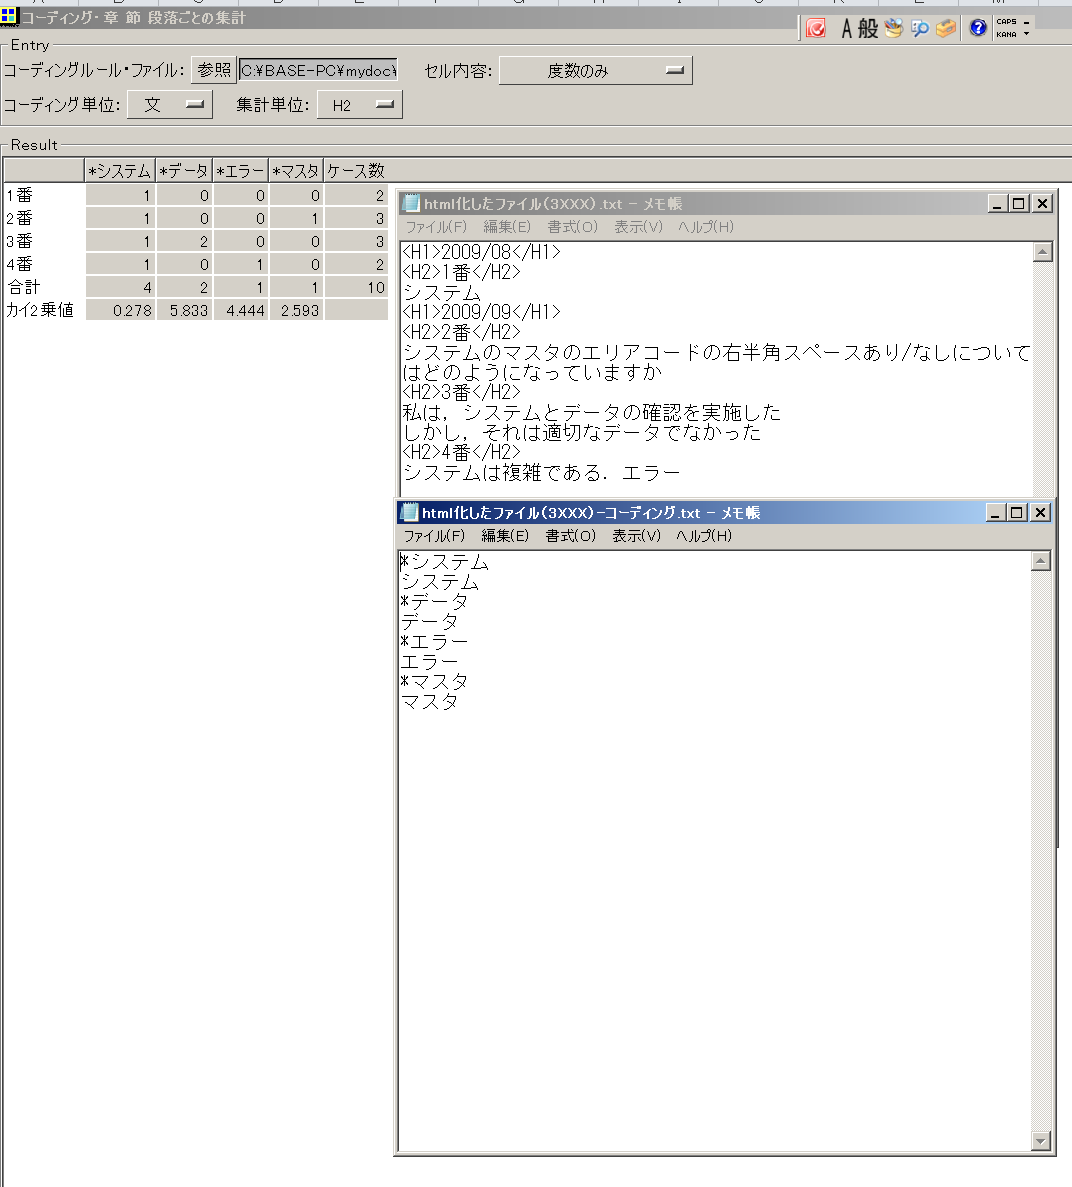Viewport: 1072px width, 1187px height.
Task: Open ヘルプ(H) menu in the upper Notepad
Action: point(706,226)
